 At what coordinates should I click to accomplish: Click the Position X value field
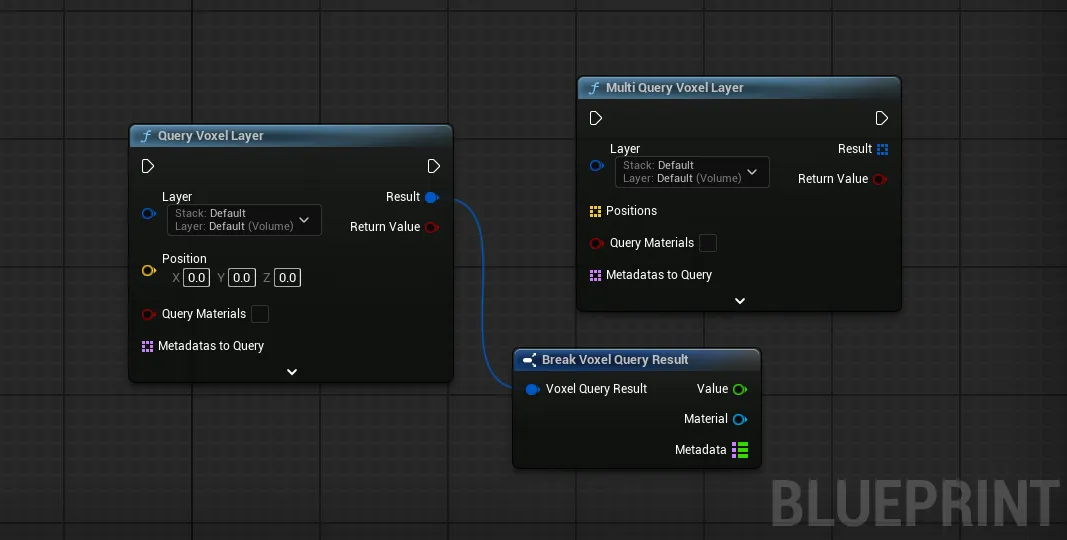(196, 278)
